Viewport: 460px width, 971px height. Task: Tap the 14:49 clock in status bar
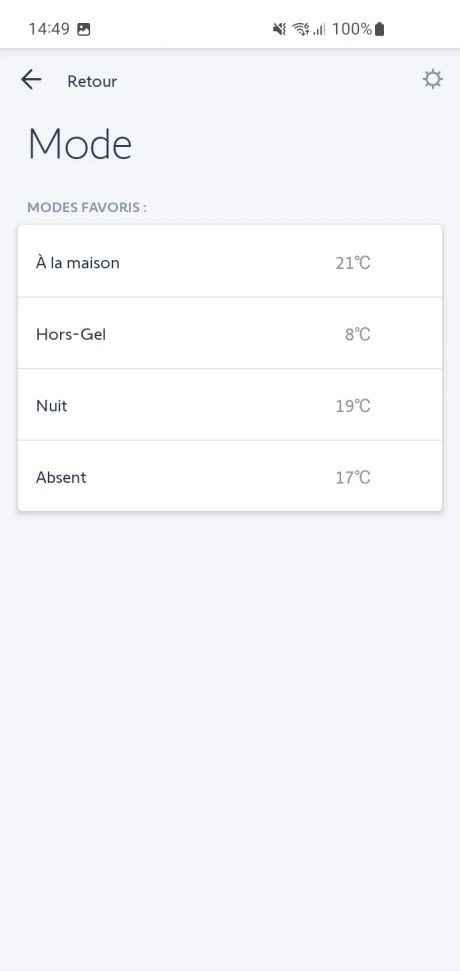pyautogui.click(x=49, y=29)
